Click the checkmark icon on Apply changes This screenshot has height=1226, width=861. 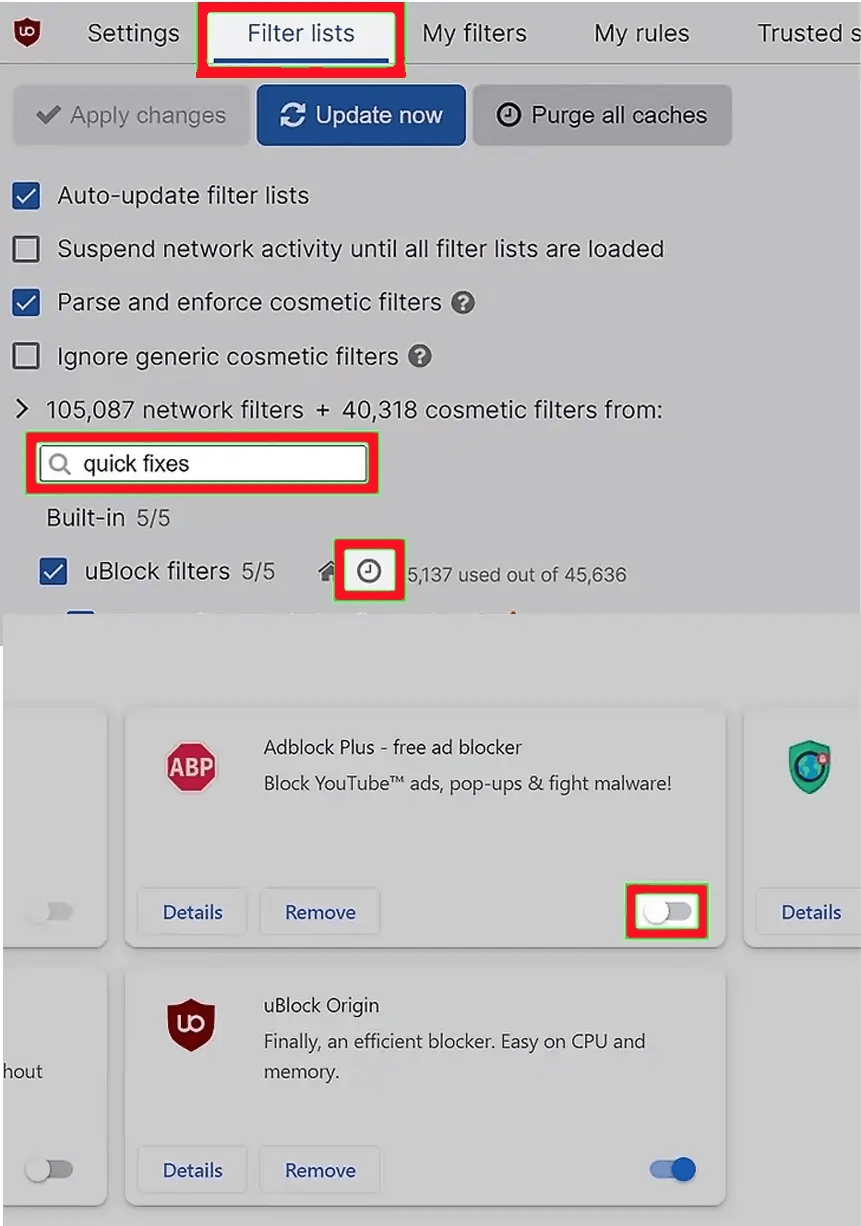tap(48, 115)
